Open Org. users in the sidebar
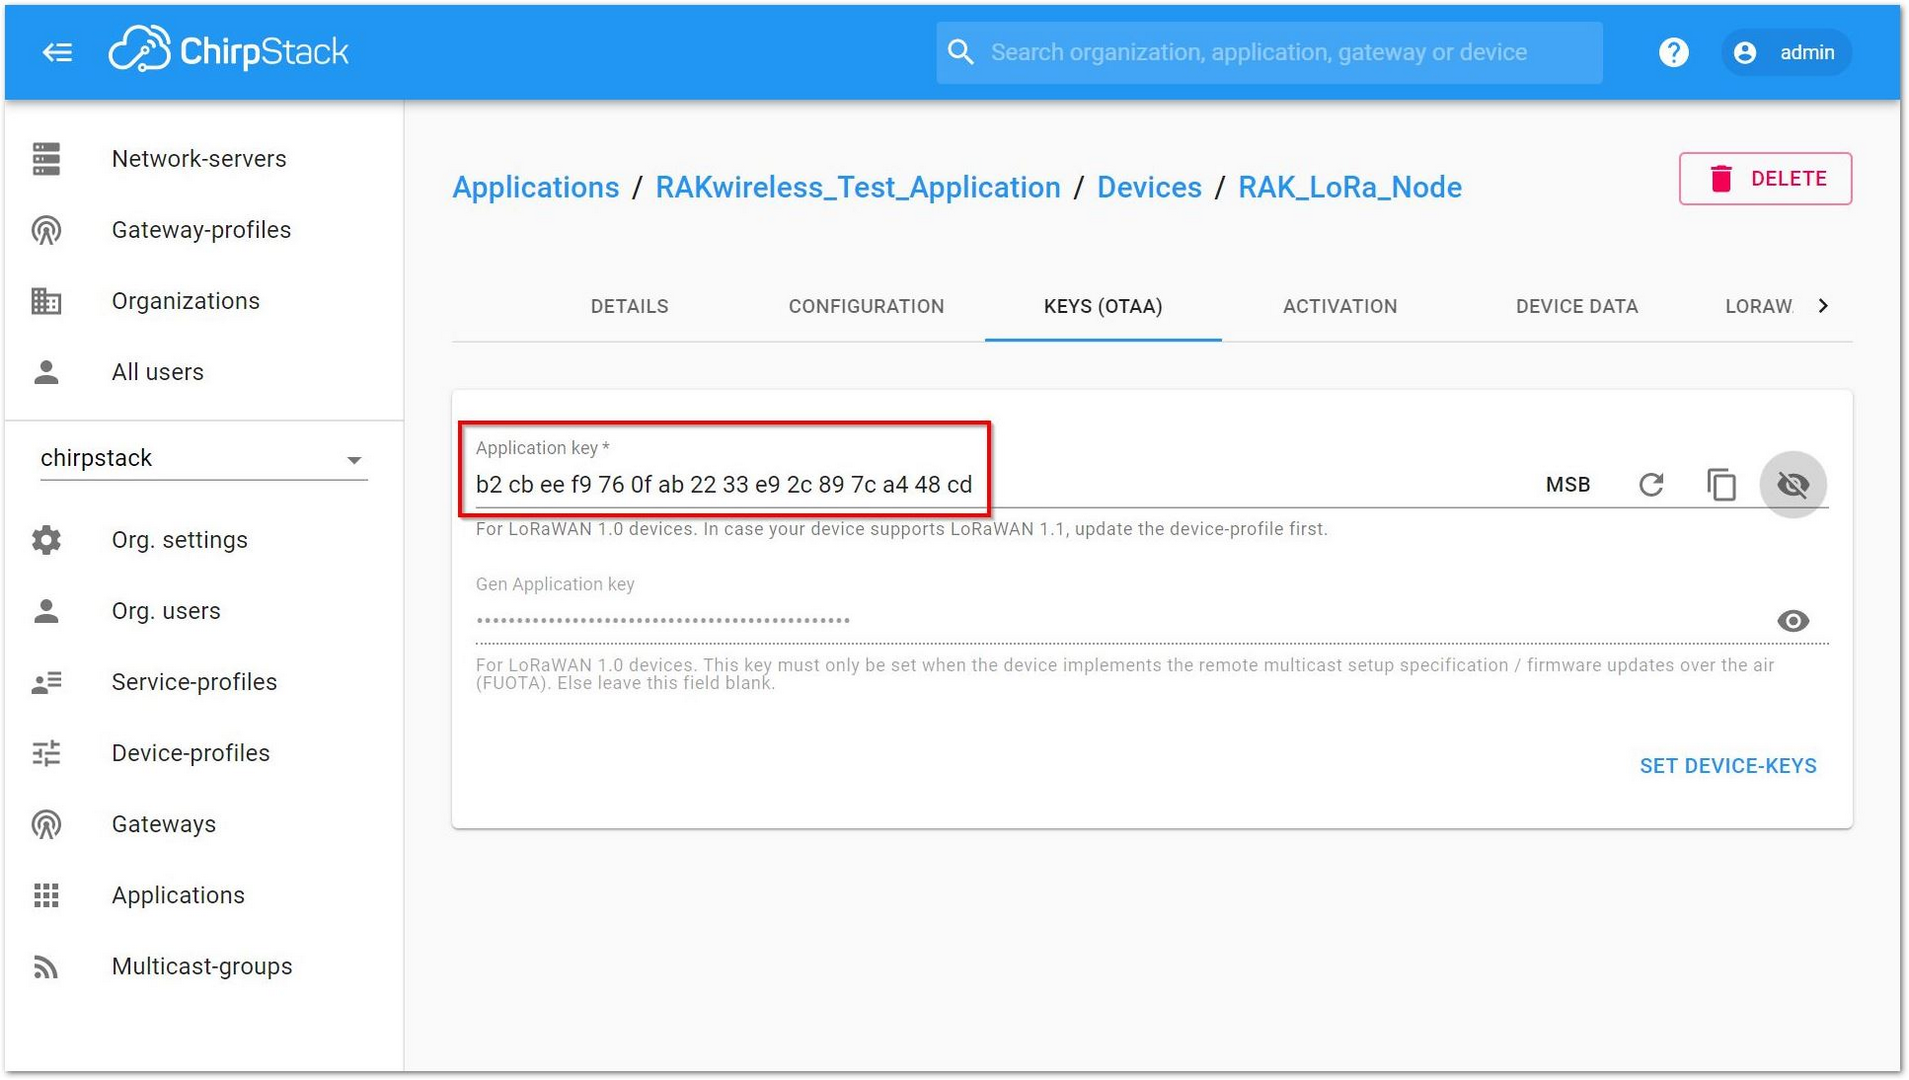The width and height of the screenshot is (1909, 1080). [204, 611]
